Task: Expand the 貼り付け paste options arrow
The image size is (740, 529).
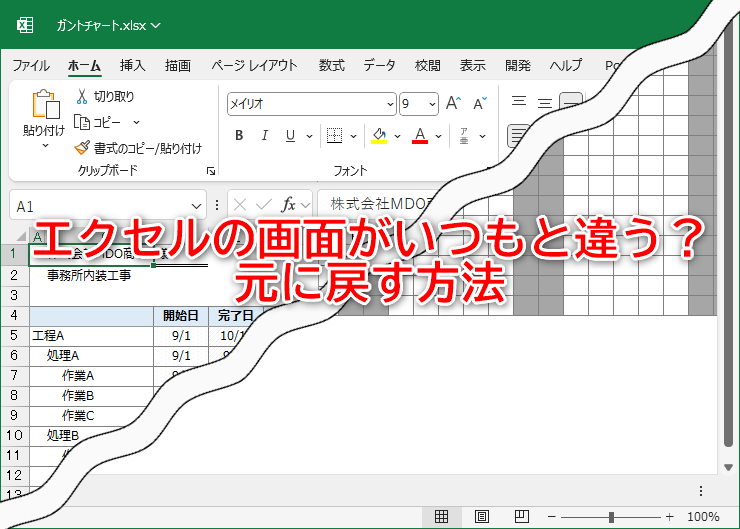Action: click(45, 145)
